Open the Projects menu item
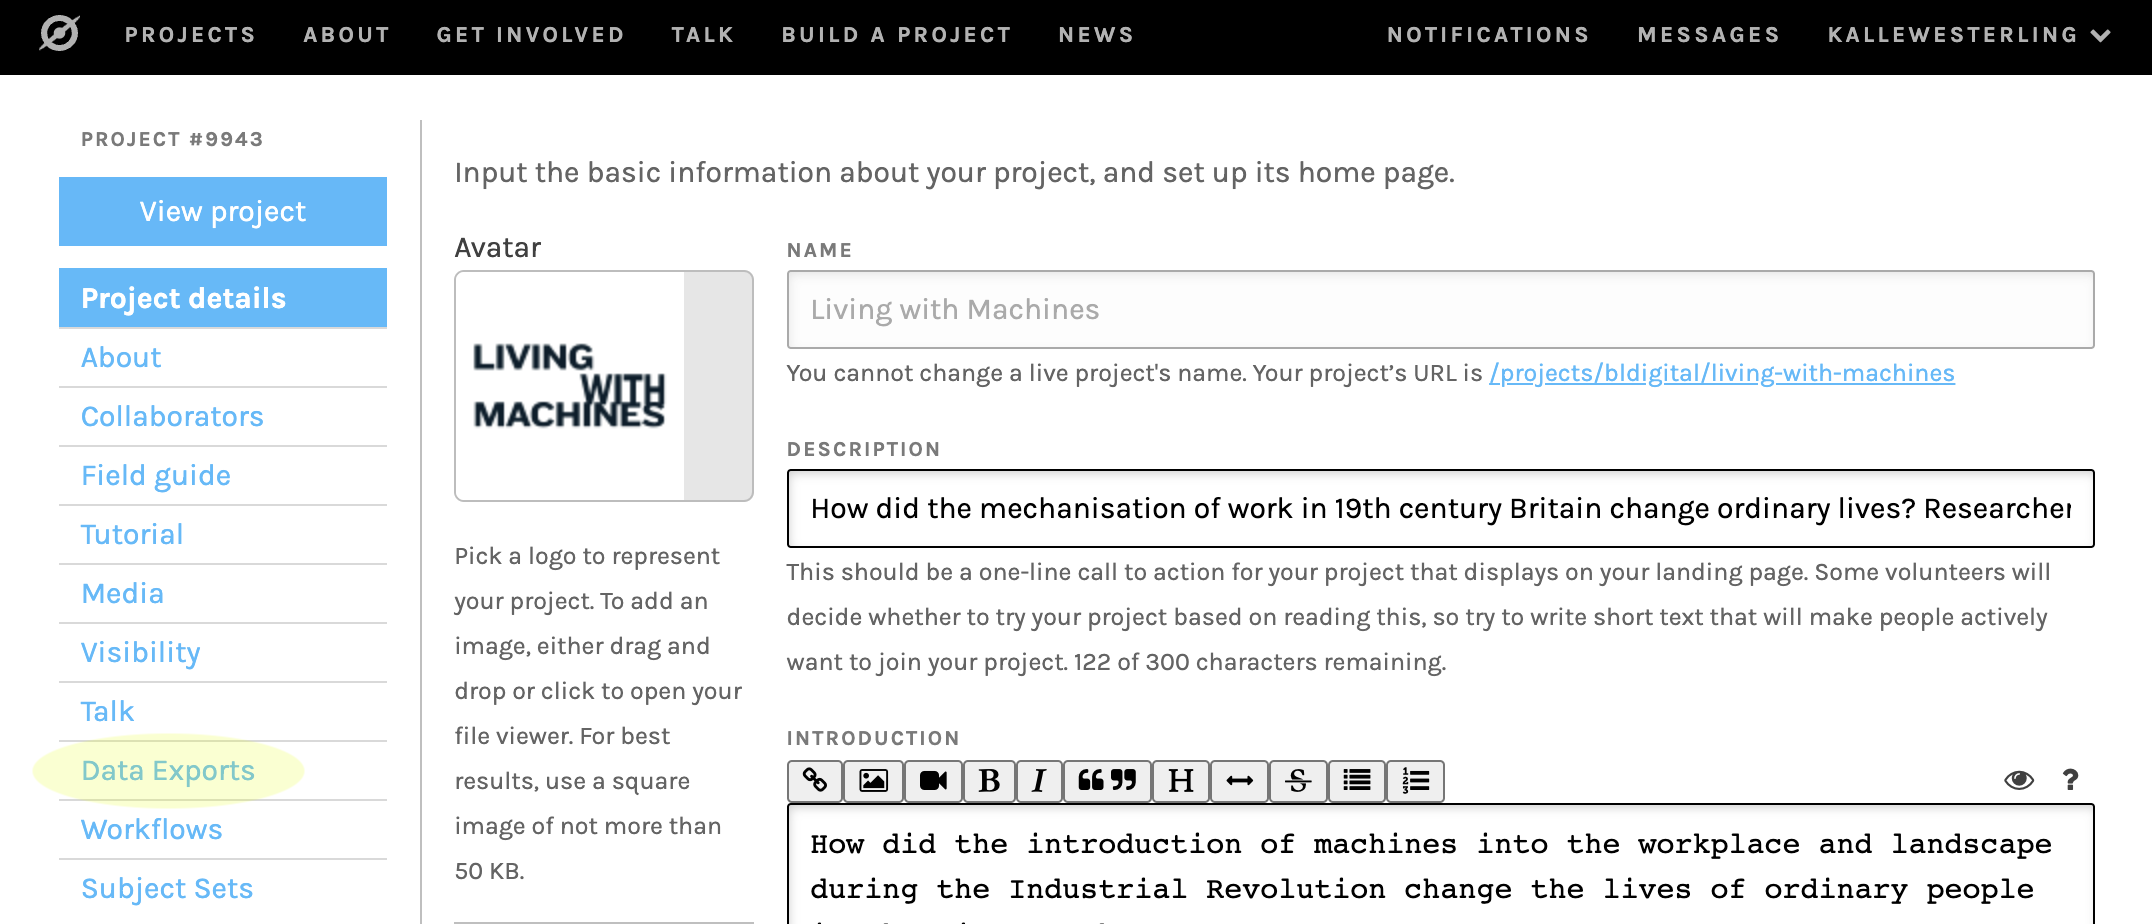2152x924 pixels. coord(190,35)
